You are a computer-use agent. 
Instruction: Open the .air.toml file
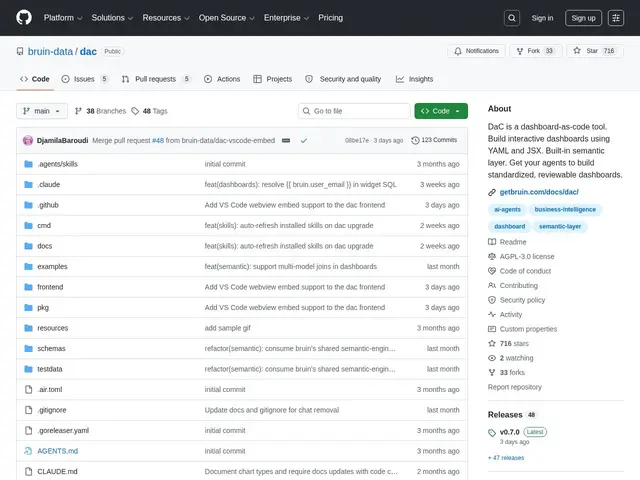tap(50, 389)
